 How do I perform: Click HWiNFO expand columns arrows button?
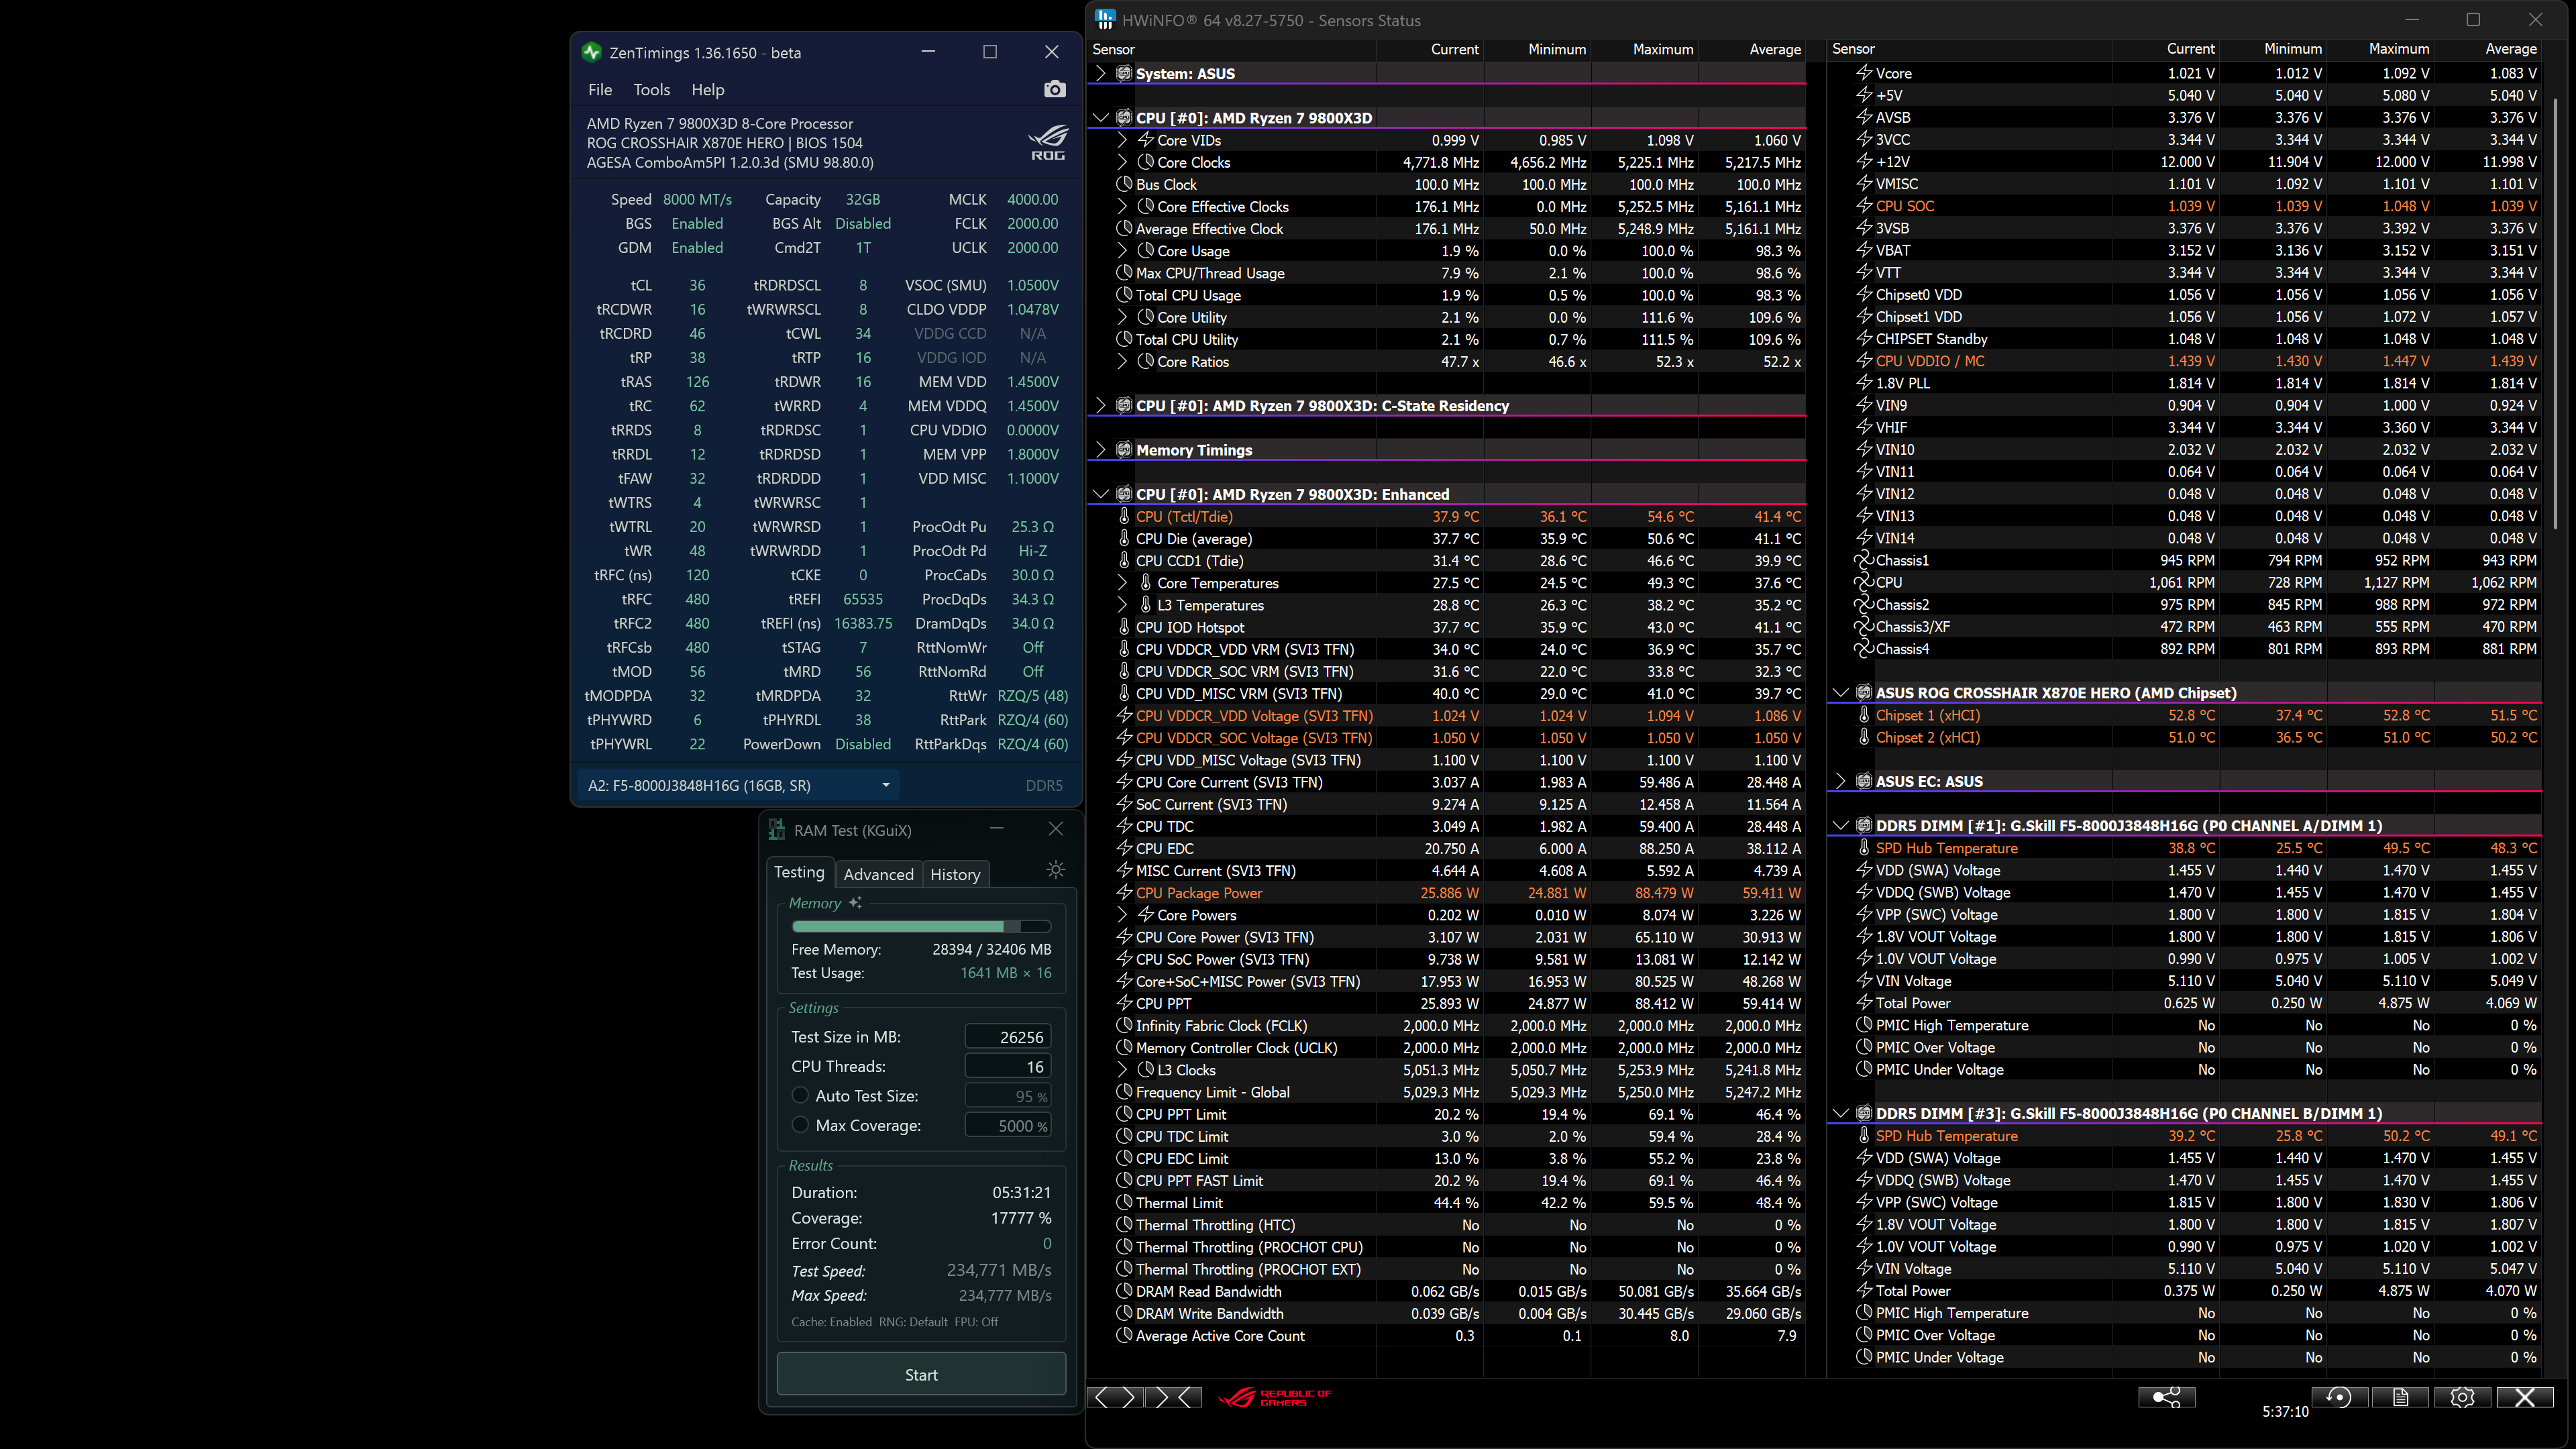1115,1397
